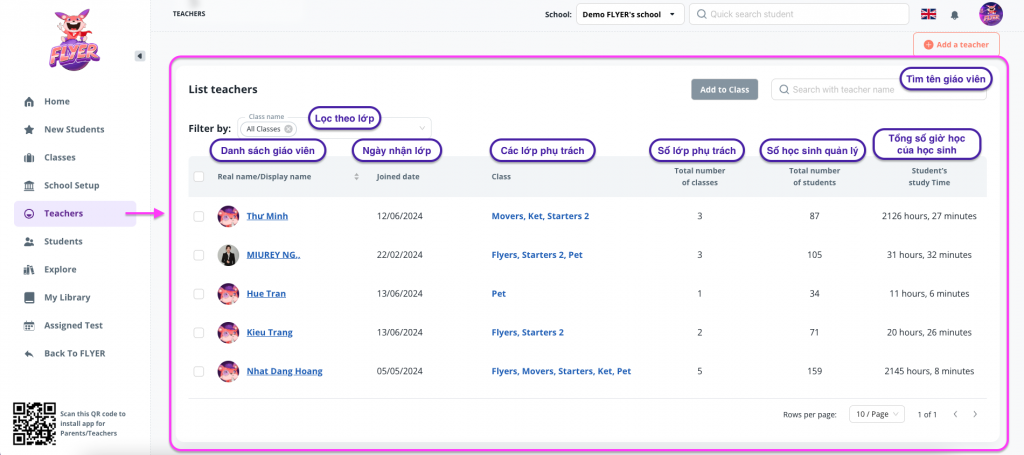1024x455 pixels.
Task: Expand the Class name filter dropdown
Action: 422,127
